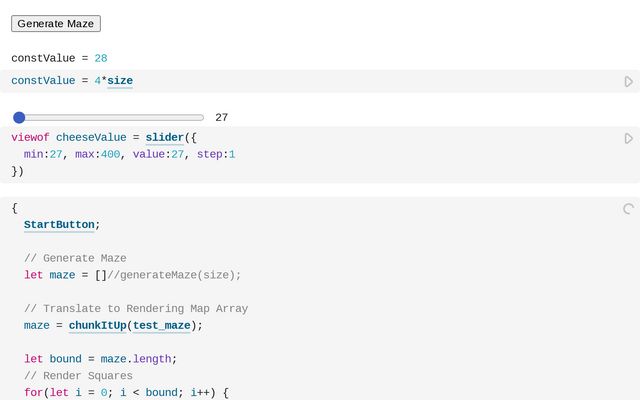Place cursor on 'viewof cheeseValue' line
640x400 pixels.
pyautogui.click(x=70, y=138)
